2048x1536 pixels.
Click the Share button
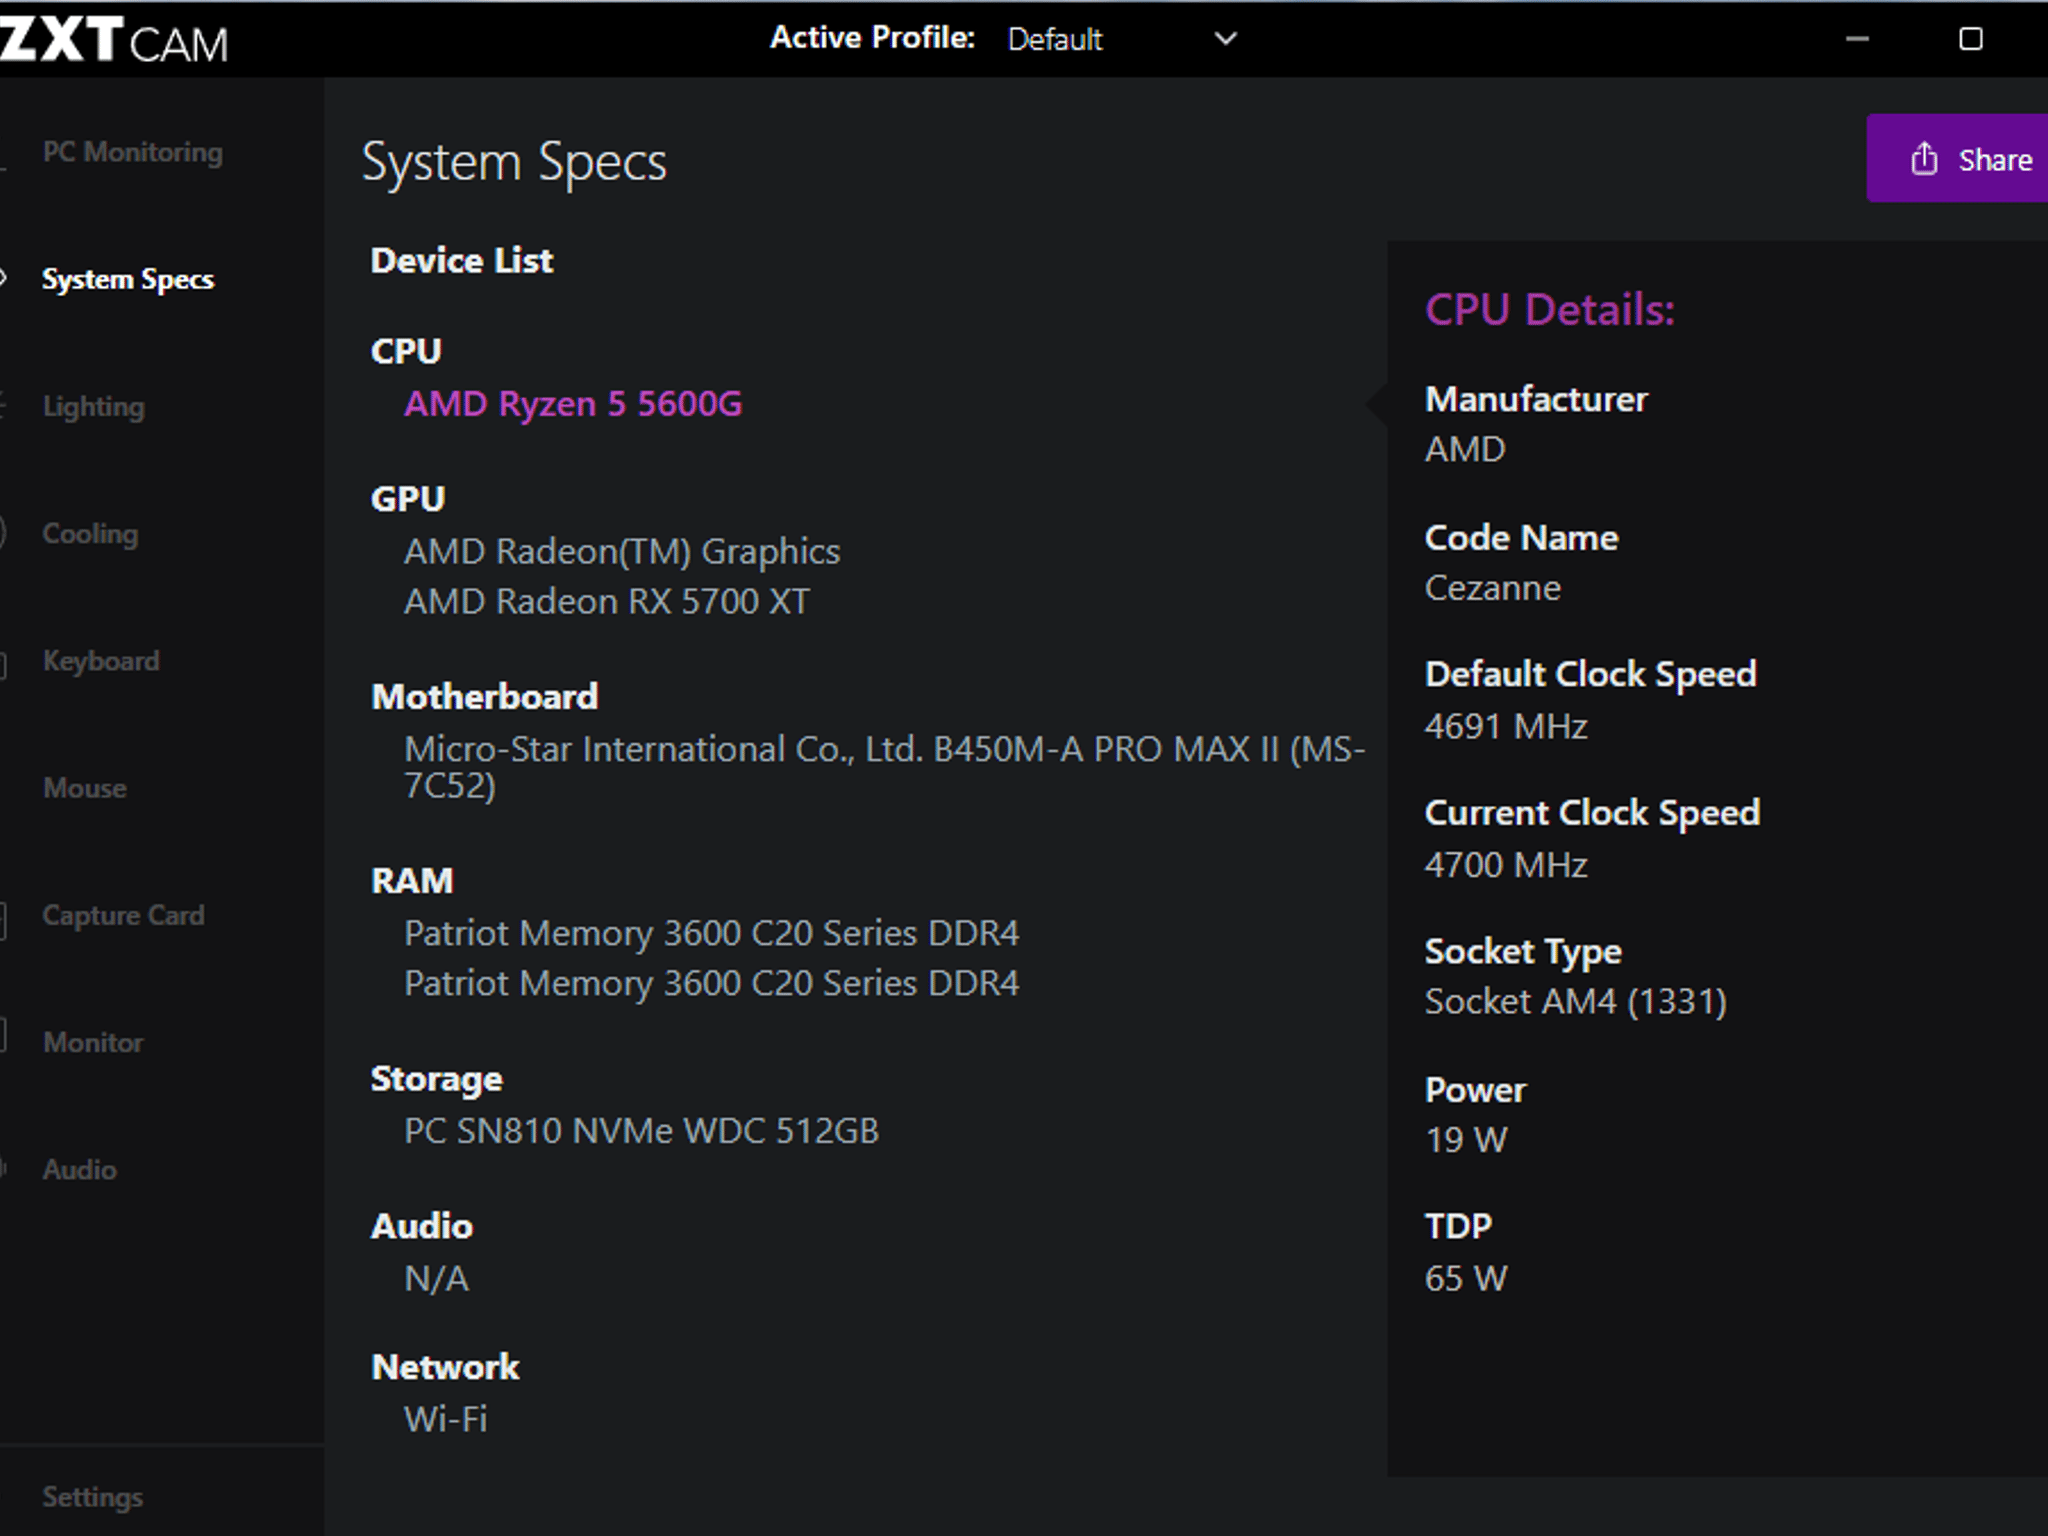(1957, 158)
